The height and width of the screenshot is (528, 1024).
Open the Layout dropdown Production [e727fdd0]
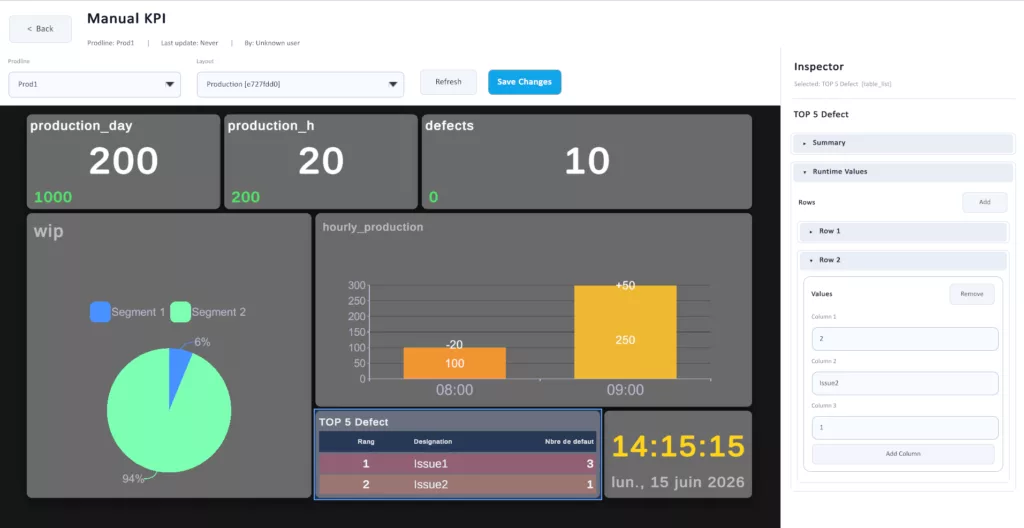point(300,84)
